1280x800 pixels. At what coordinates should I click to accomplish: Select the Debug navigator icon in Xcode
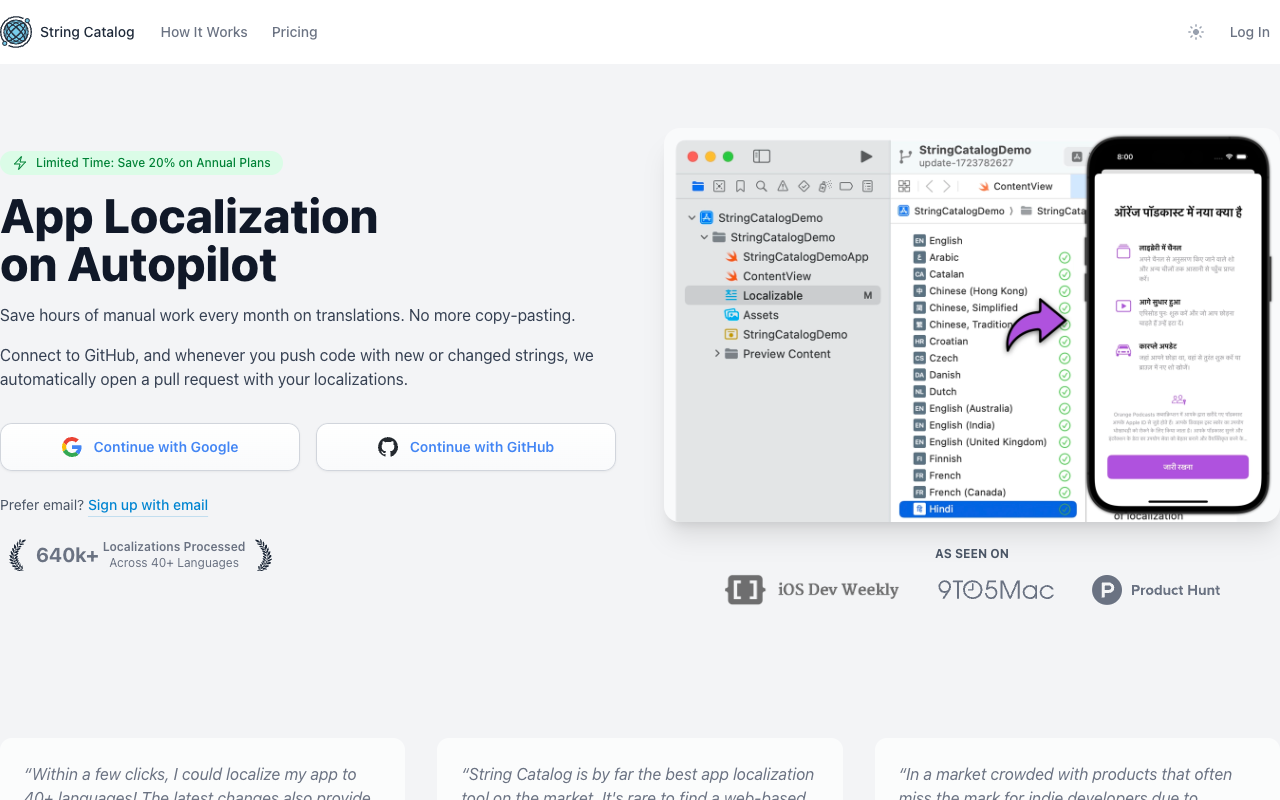point(825,186)
